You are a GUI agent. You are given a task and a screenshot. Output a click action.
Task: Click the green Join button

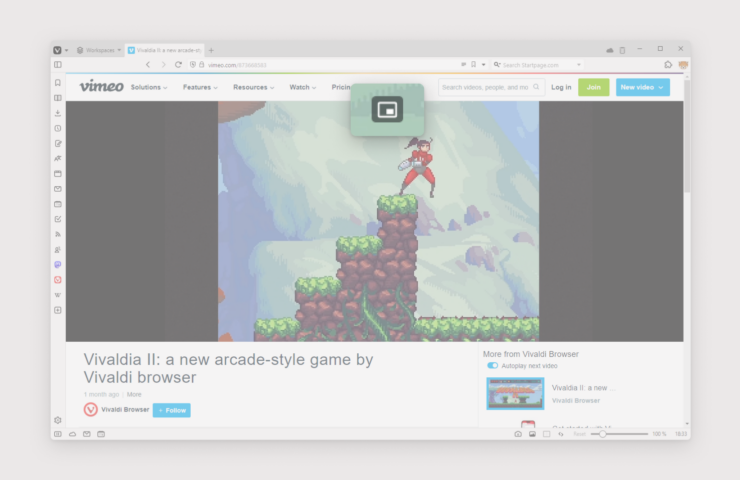click(x=593, y=87)
